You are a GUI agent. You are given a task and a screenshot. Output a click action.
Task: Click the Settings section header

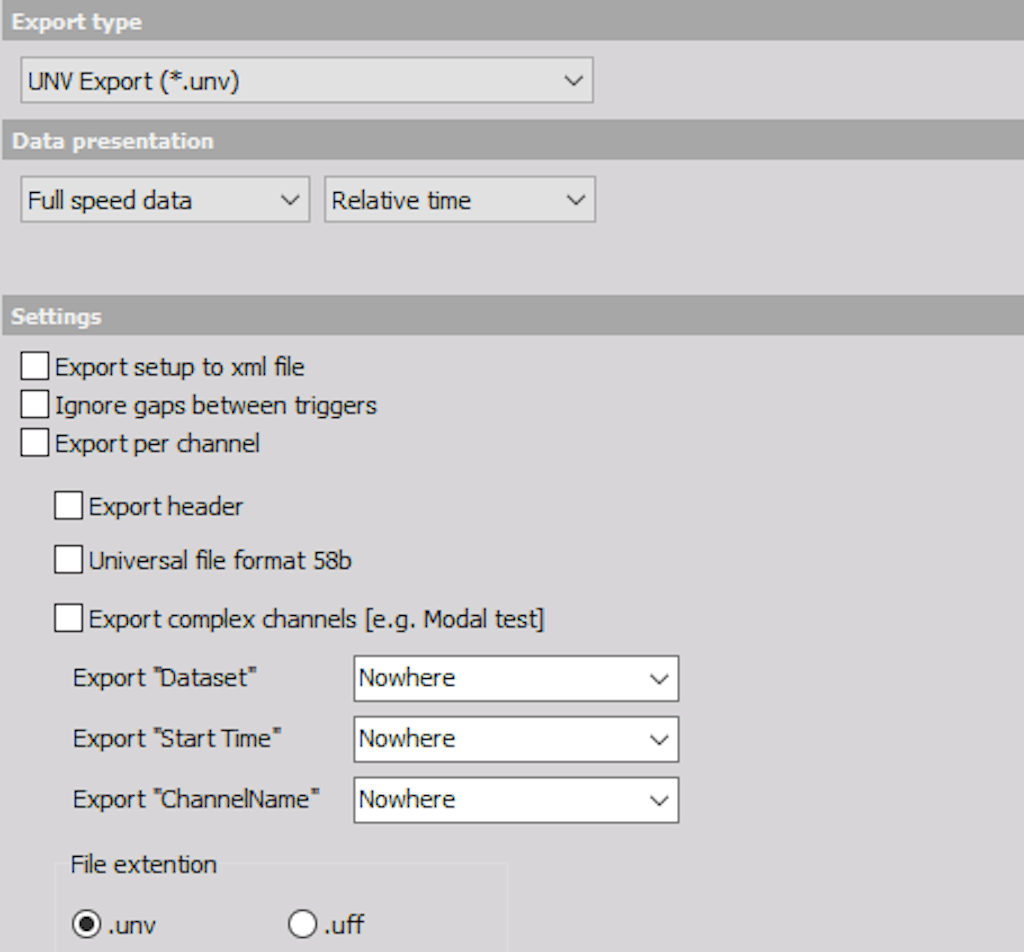coord(513,316)
